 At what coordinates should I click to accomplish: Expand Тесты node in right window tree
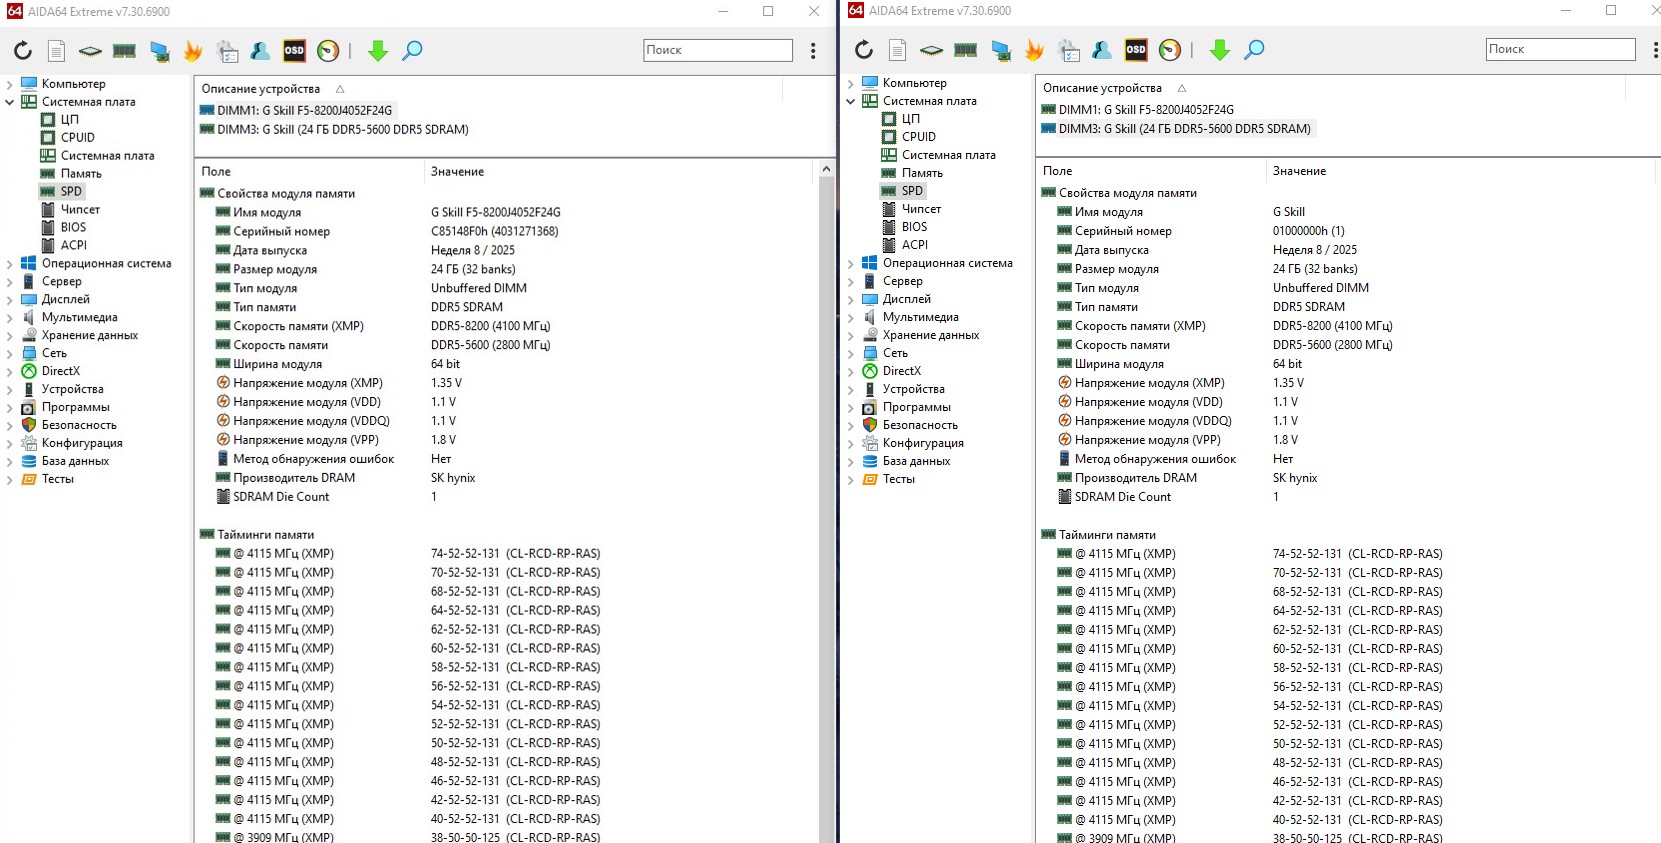[851, 479]
